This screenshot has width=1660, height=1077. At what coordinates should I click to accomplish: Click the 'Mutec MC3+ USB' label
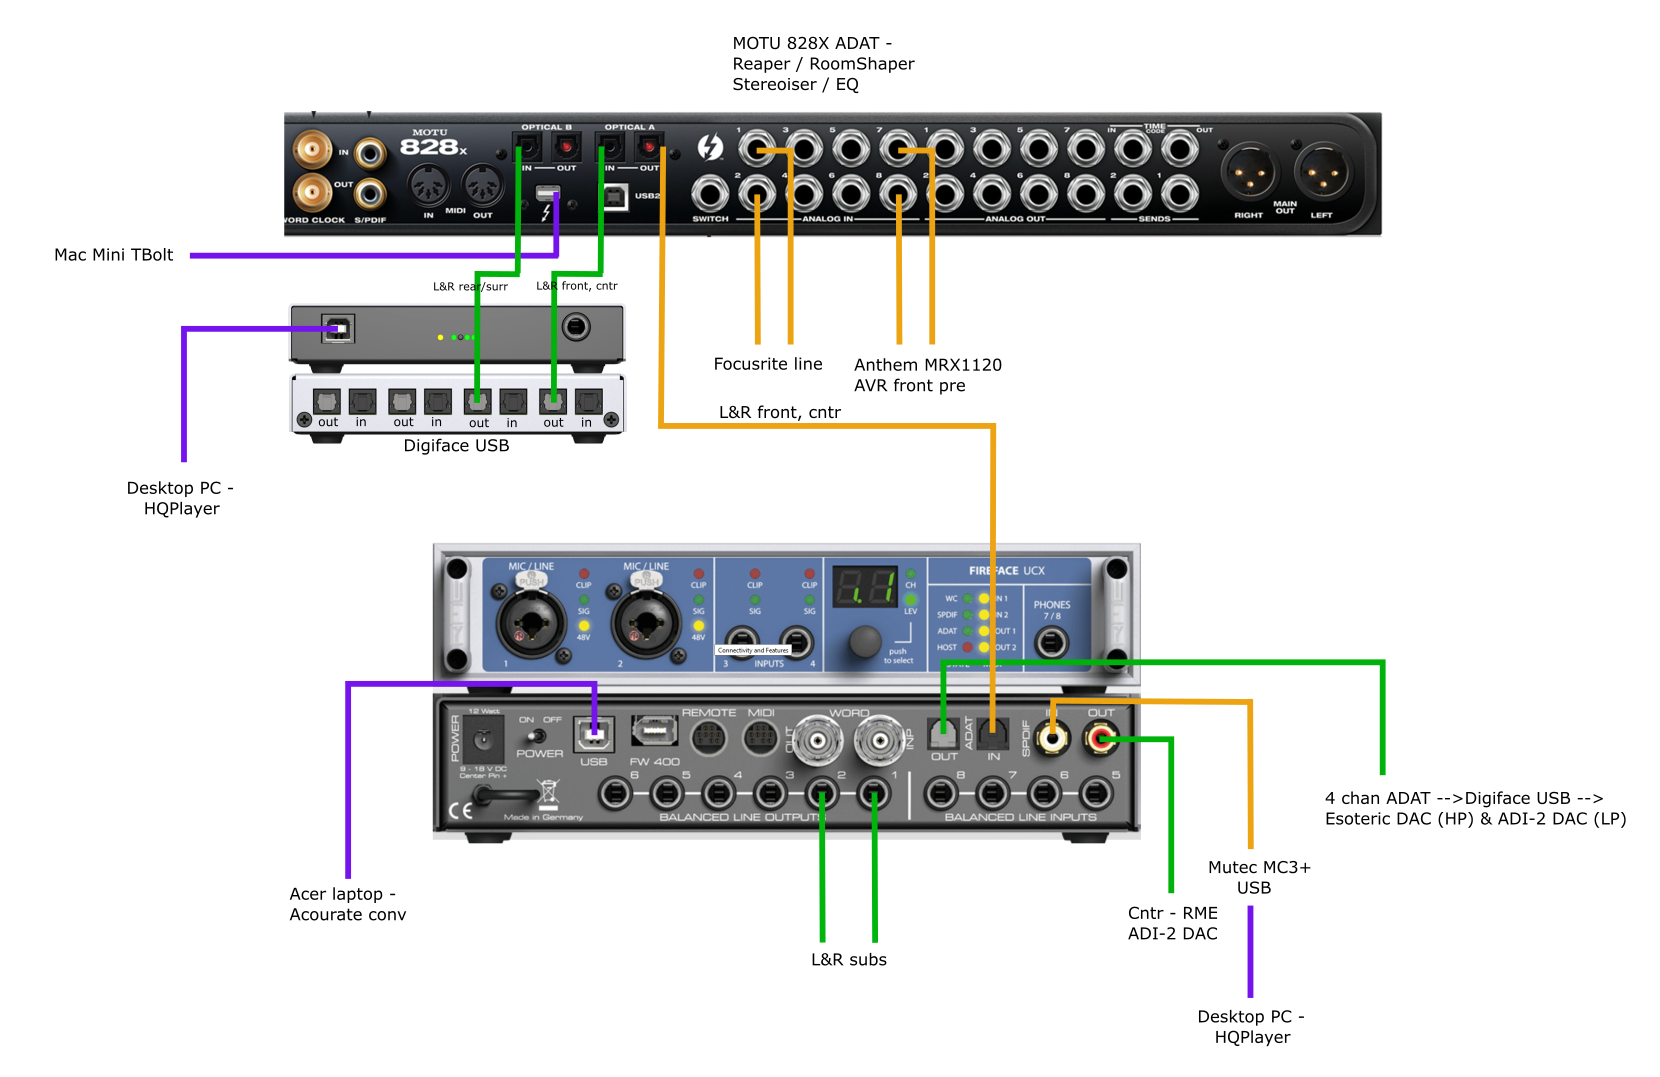click(x=1258, y=877)
